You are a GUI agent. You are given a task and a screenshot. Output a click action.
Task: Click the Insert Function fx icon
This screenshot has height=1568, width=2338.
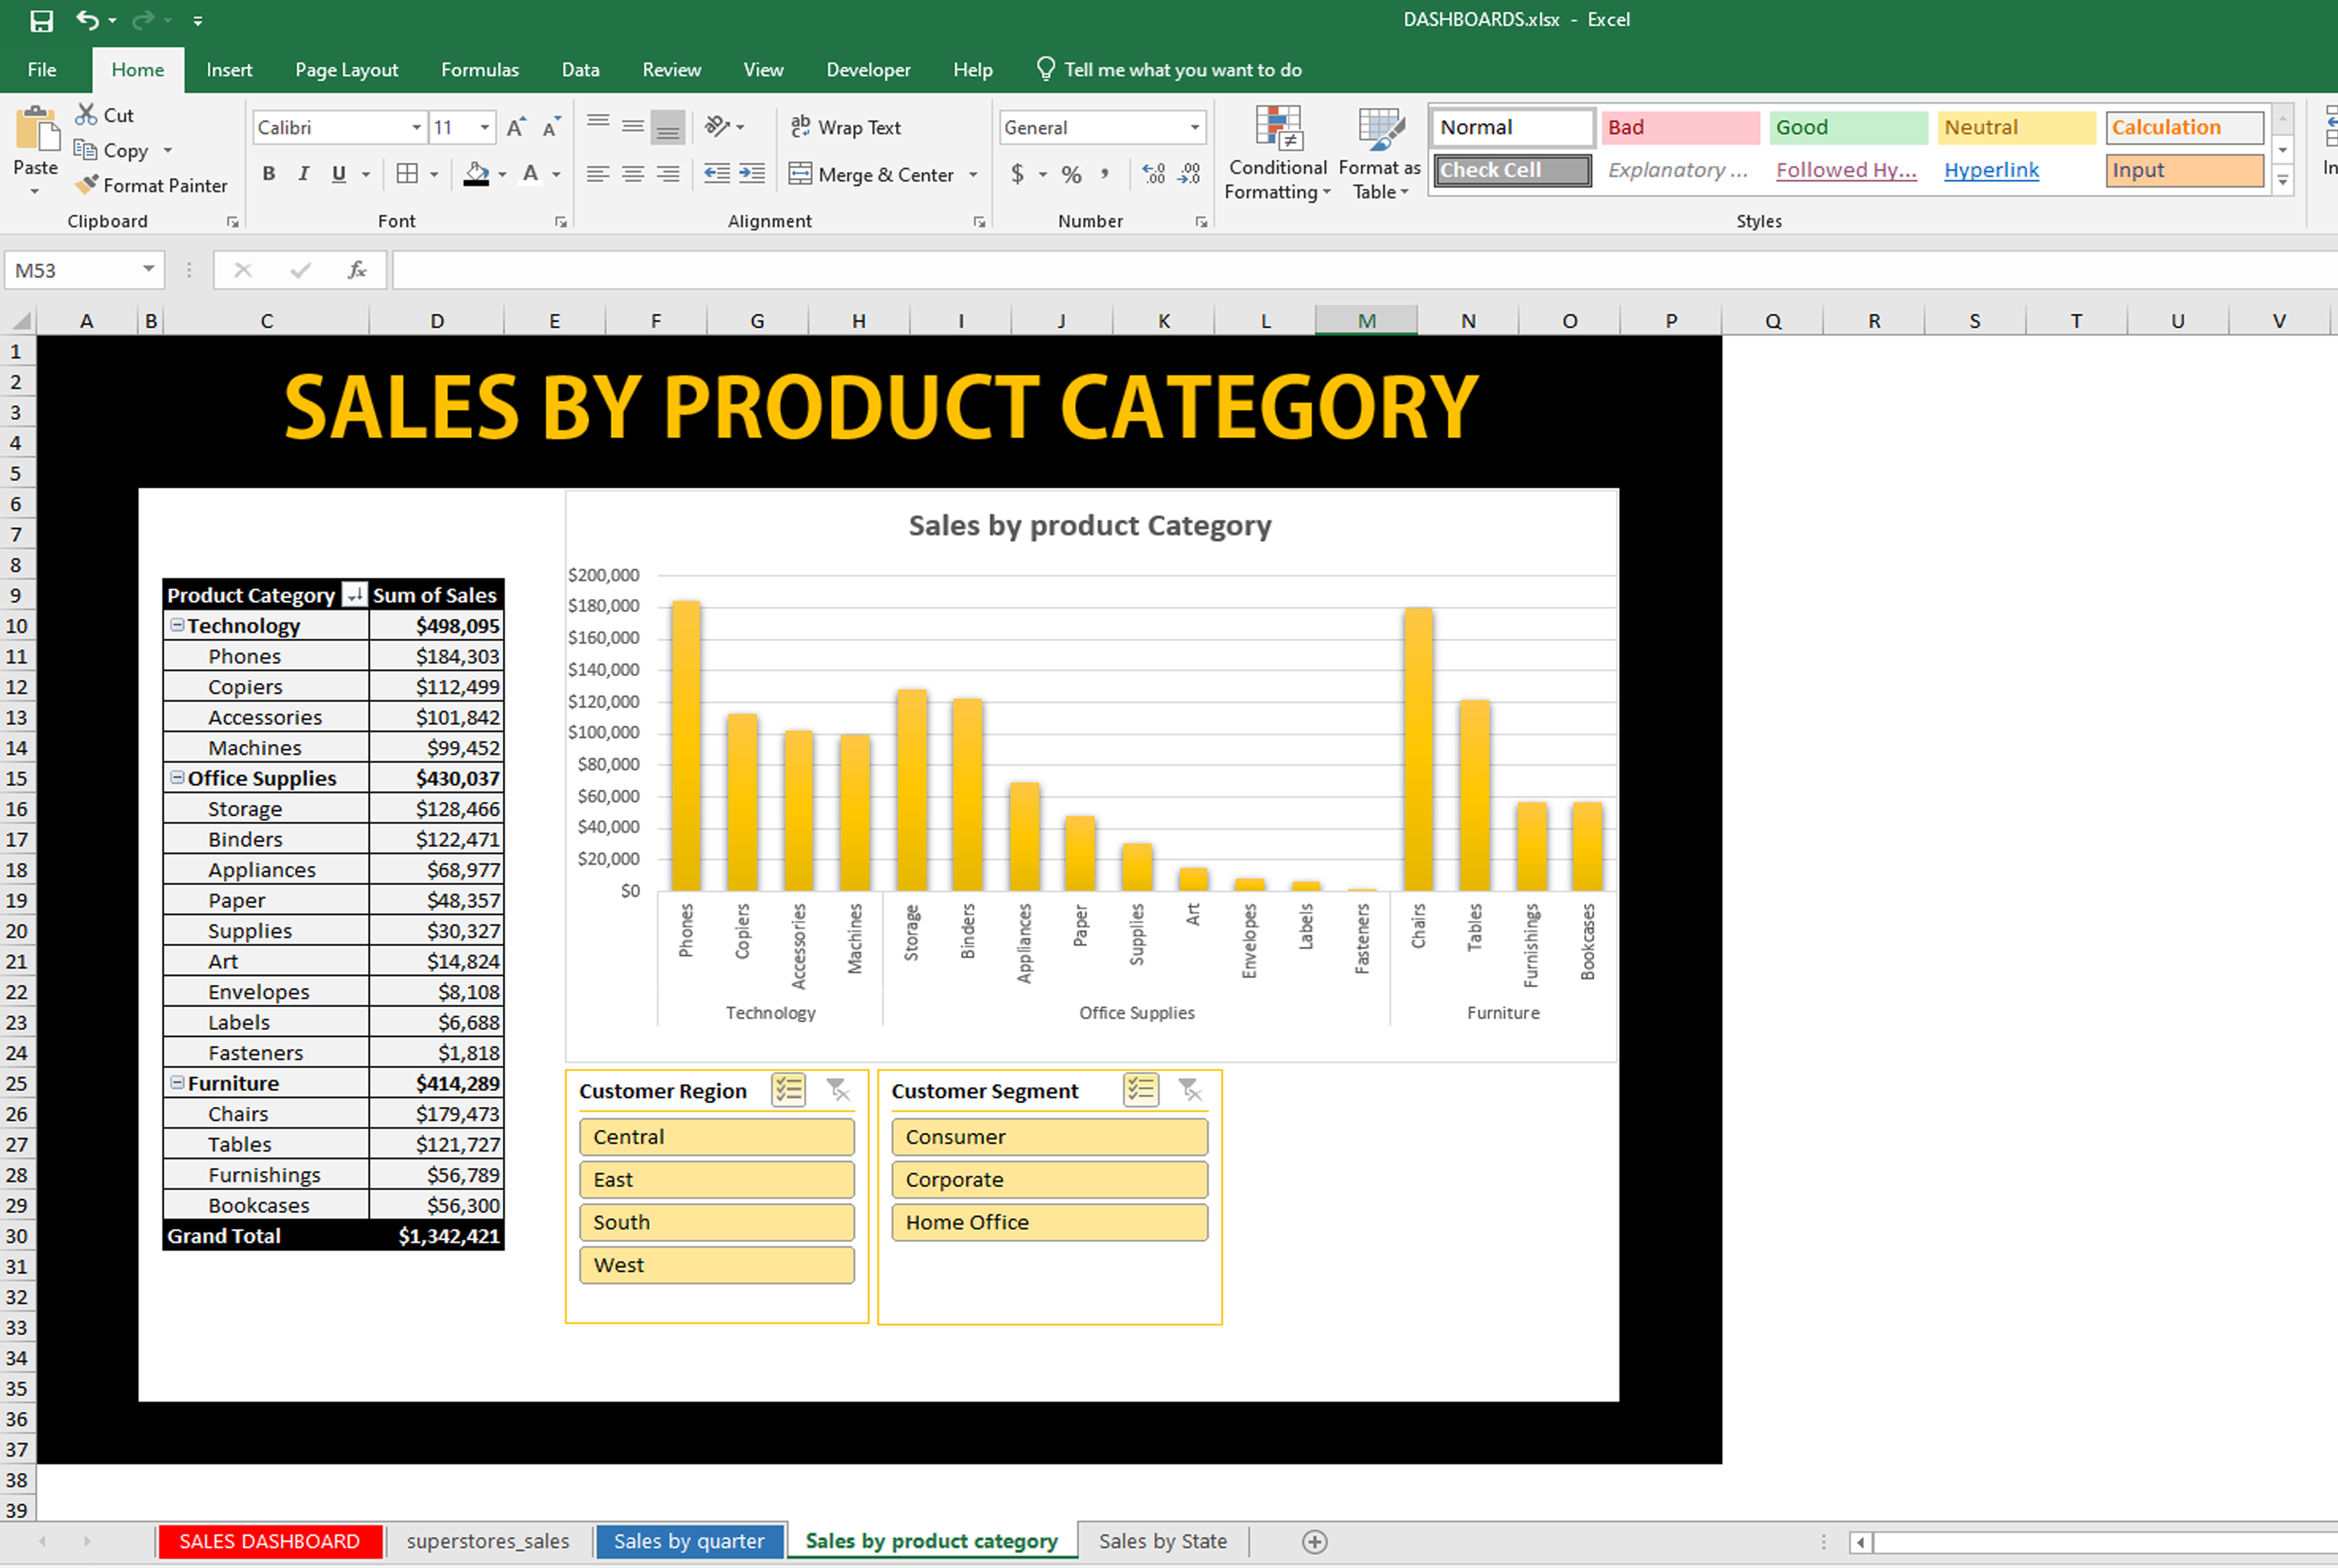(357, 270)
